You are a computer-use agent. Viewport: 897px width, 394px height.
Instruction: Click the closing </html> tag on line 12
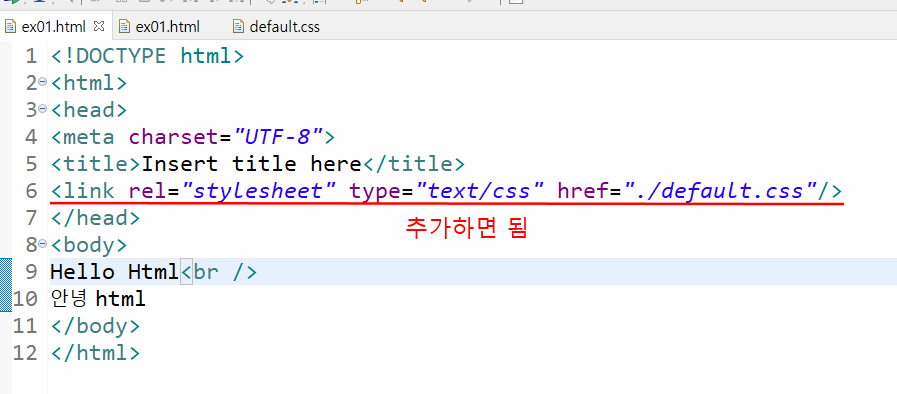click(x=96, y=352)
